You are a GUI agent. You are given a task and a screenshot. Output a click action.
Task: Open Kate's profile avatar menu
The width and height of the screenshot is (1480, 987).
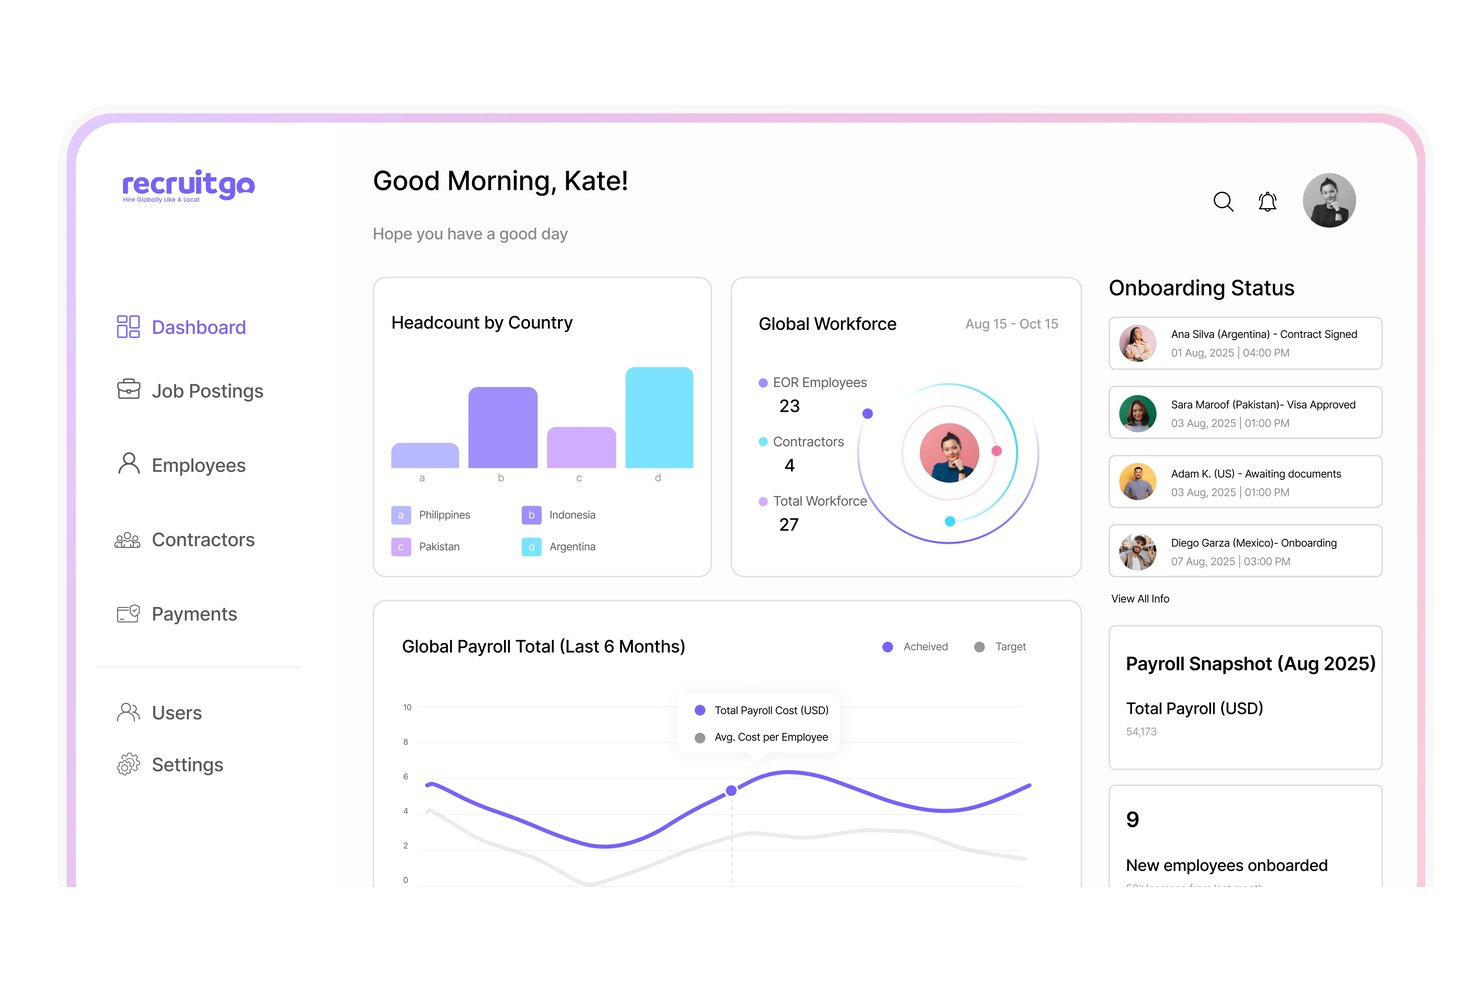[x=1329, y=200]
